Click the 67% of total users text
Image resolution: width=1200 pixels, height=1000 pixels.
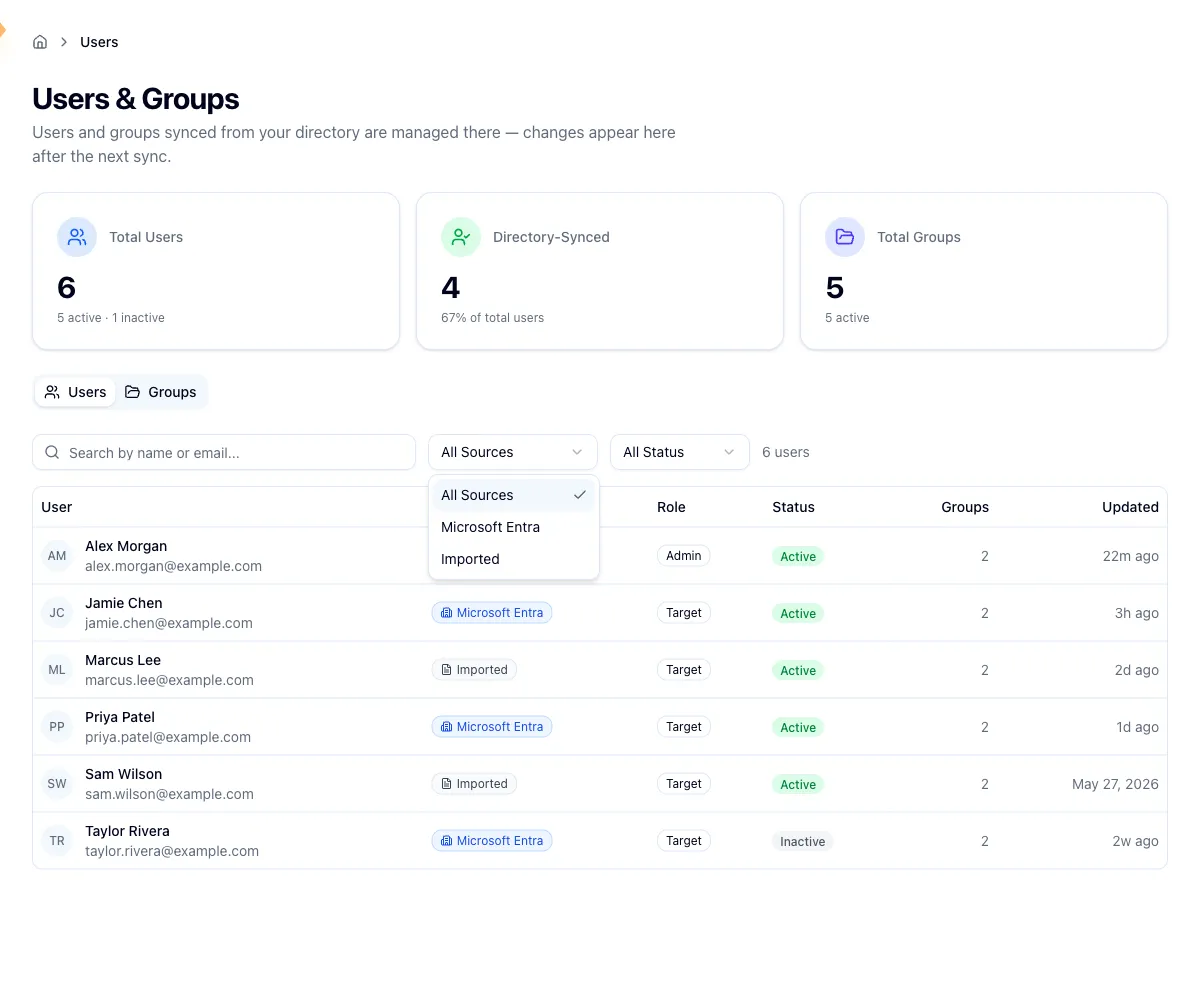[493, 318]
